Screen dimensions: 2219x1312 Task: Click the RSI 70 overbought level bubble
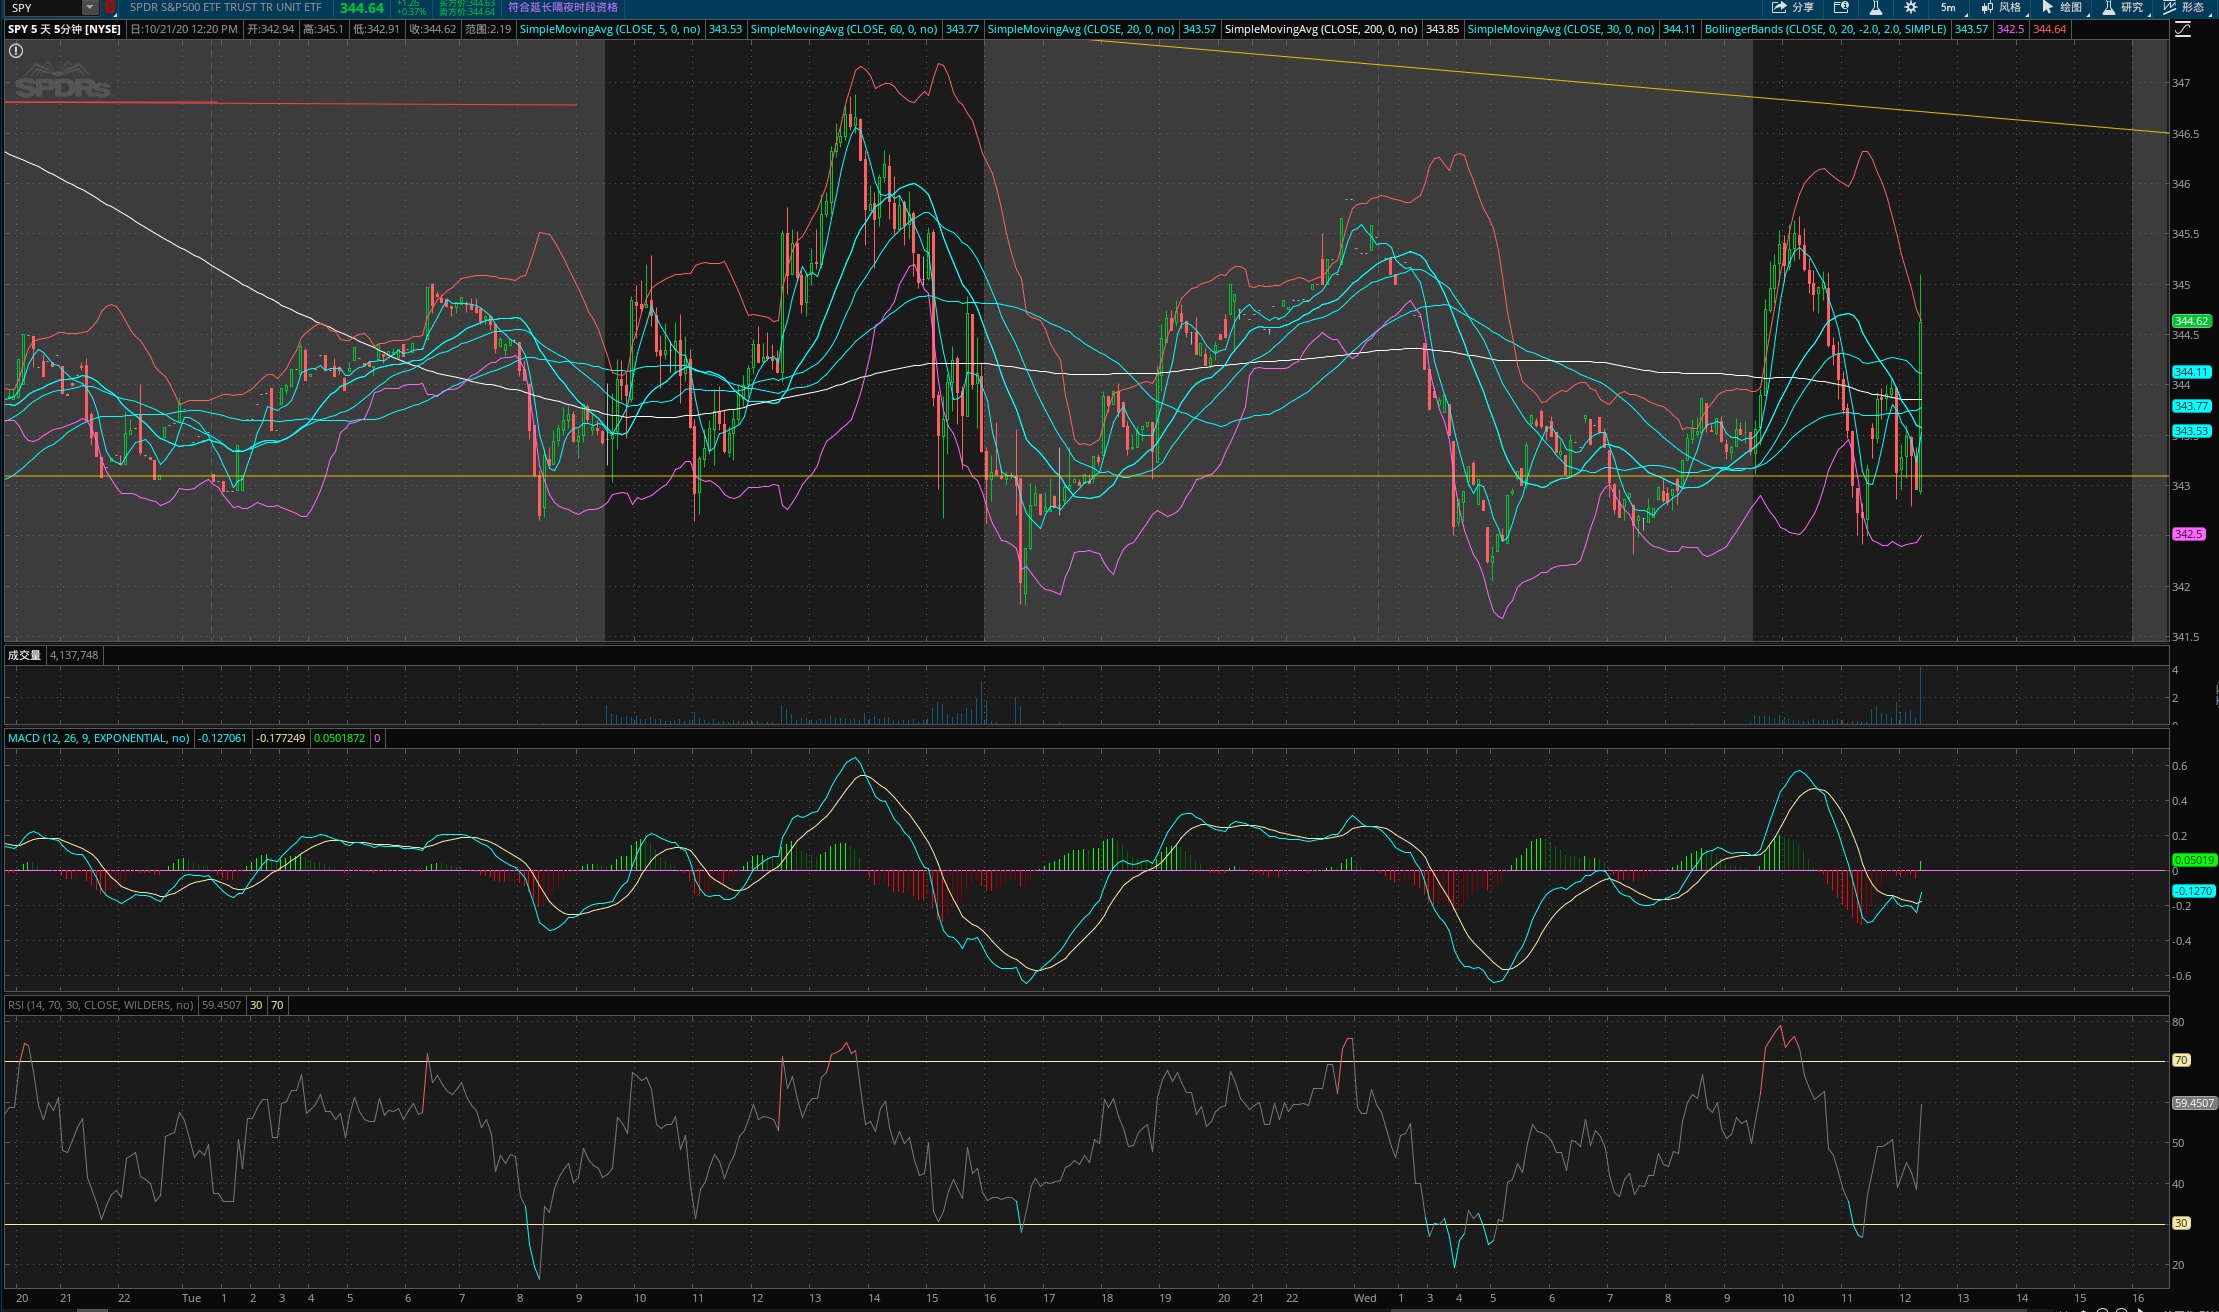coord(2182,1060)
